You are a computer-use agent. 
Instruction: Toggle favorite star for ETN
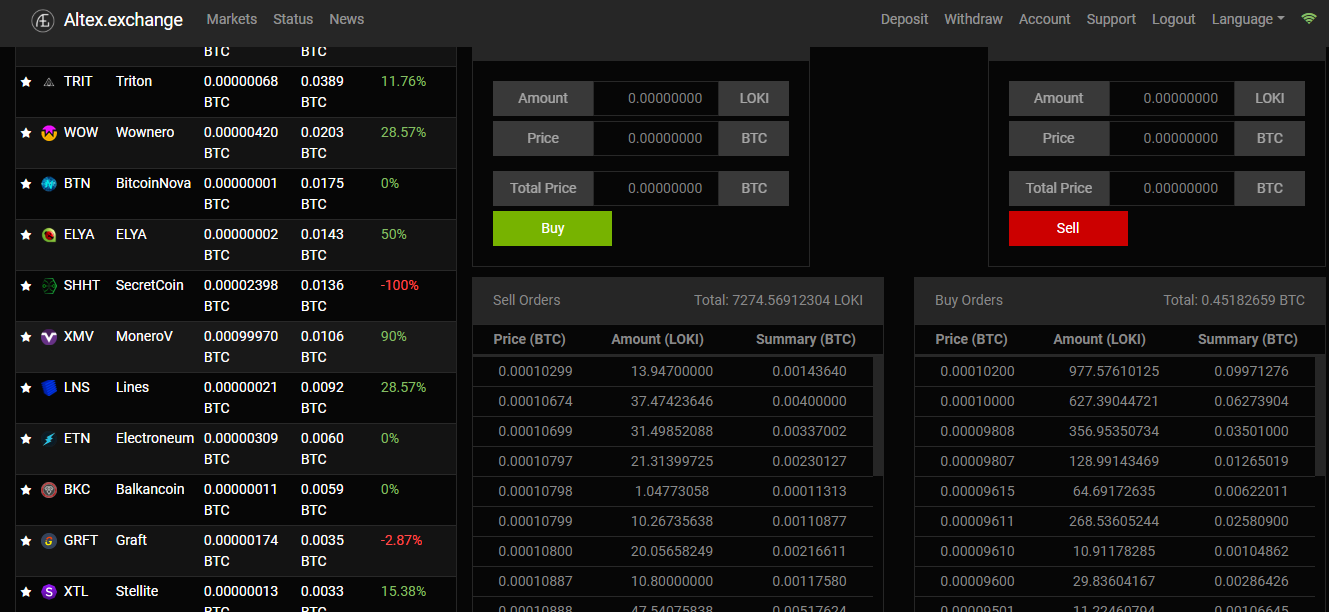click(26, 439)
